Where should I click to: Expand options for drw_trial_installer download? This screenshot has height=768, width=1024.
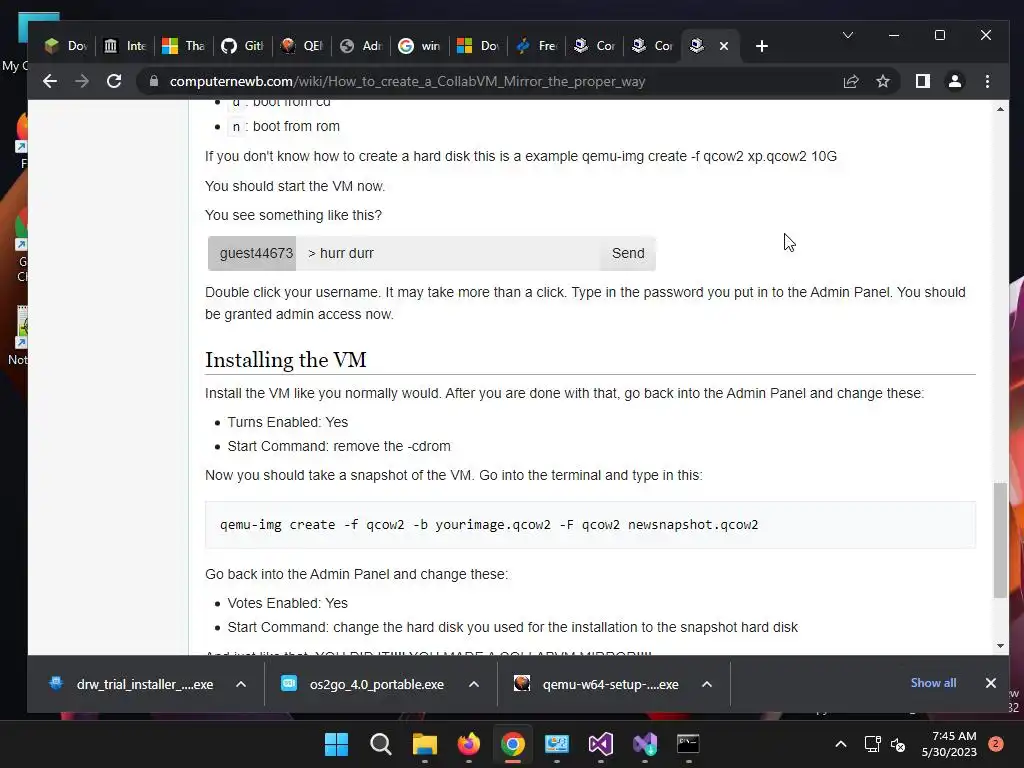point(241,684)
